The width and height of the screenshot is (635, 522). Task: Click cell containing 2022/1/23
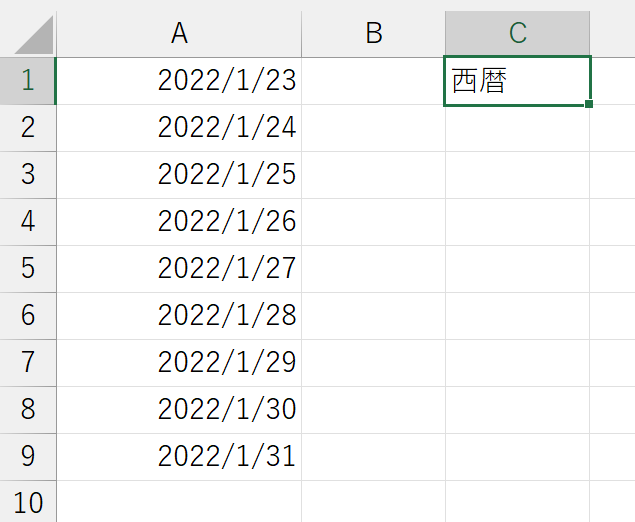pos(179,81)
